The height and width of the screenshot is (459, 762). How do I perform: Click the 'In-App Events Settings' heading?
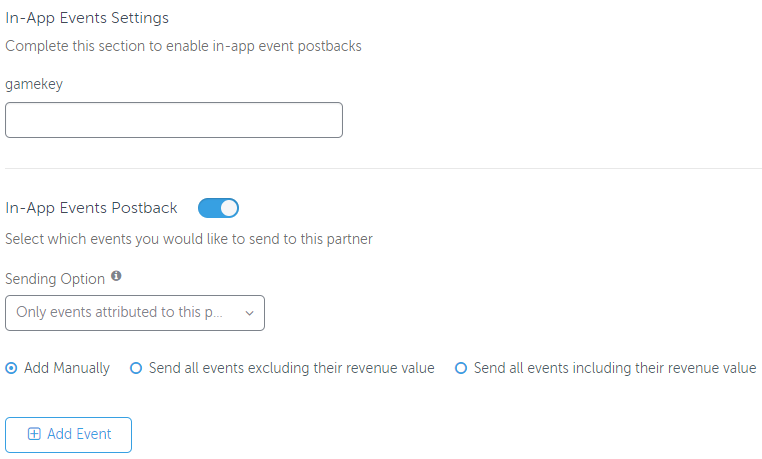point(87,18)
